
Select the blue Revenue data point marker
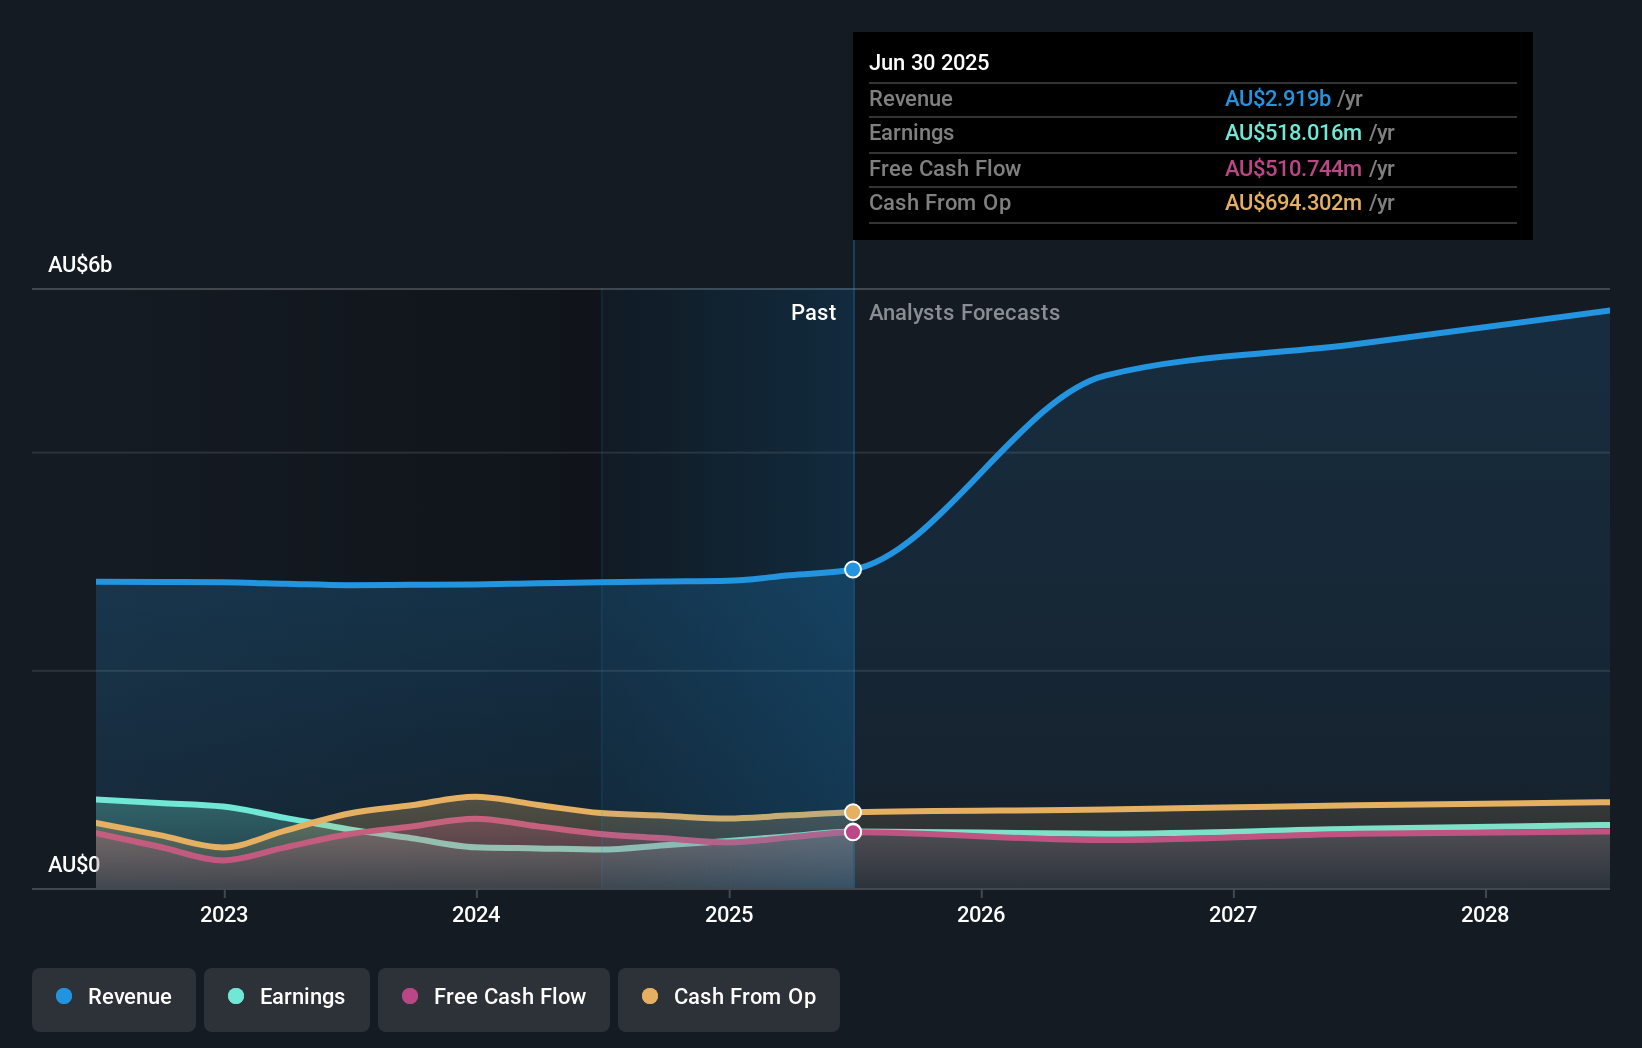pyautogui.click(x=852, y=569)
